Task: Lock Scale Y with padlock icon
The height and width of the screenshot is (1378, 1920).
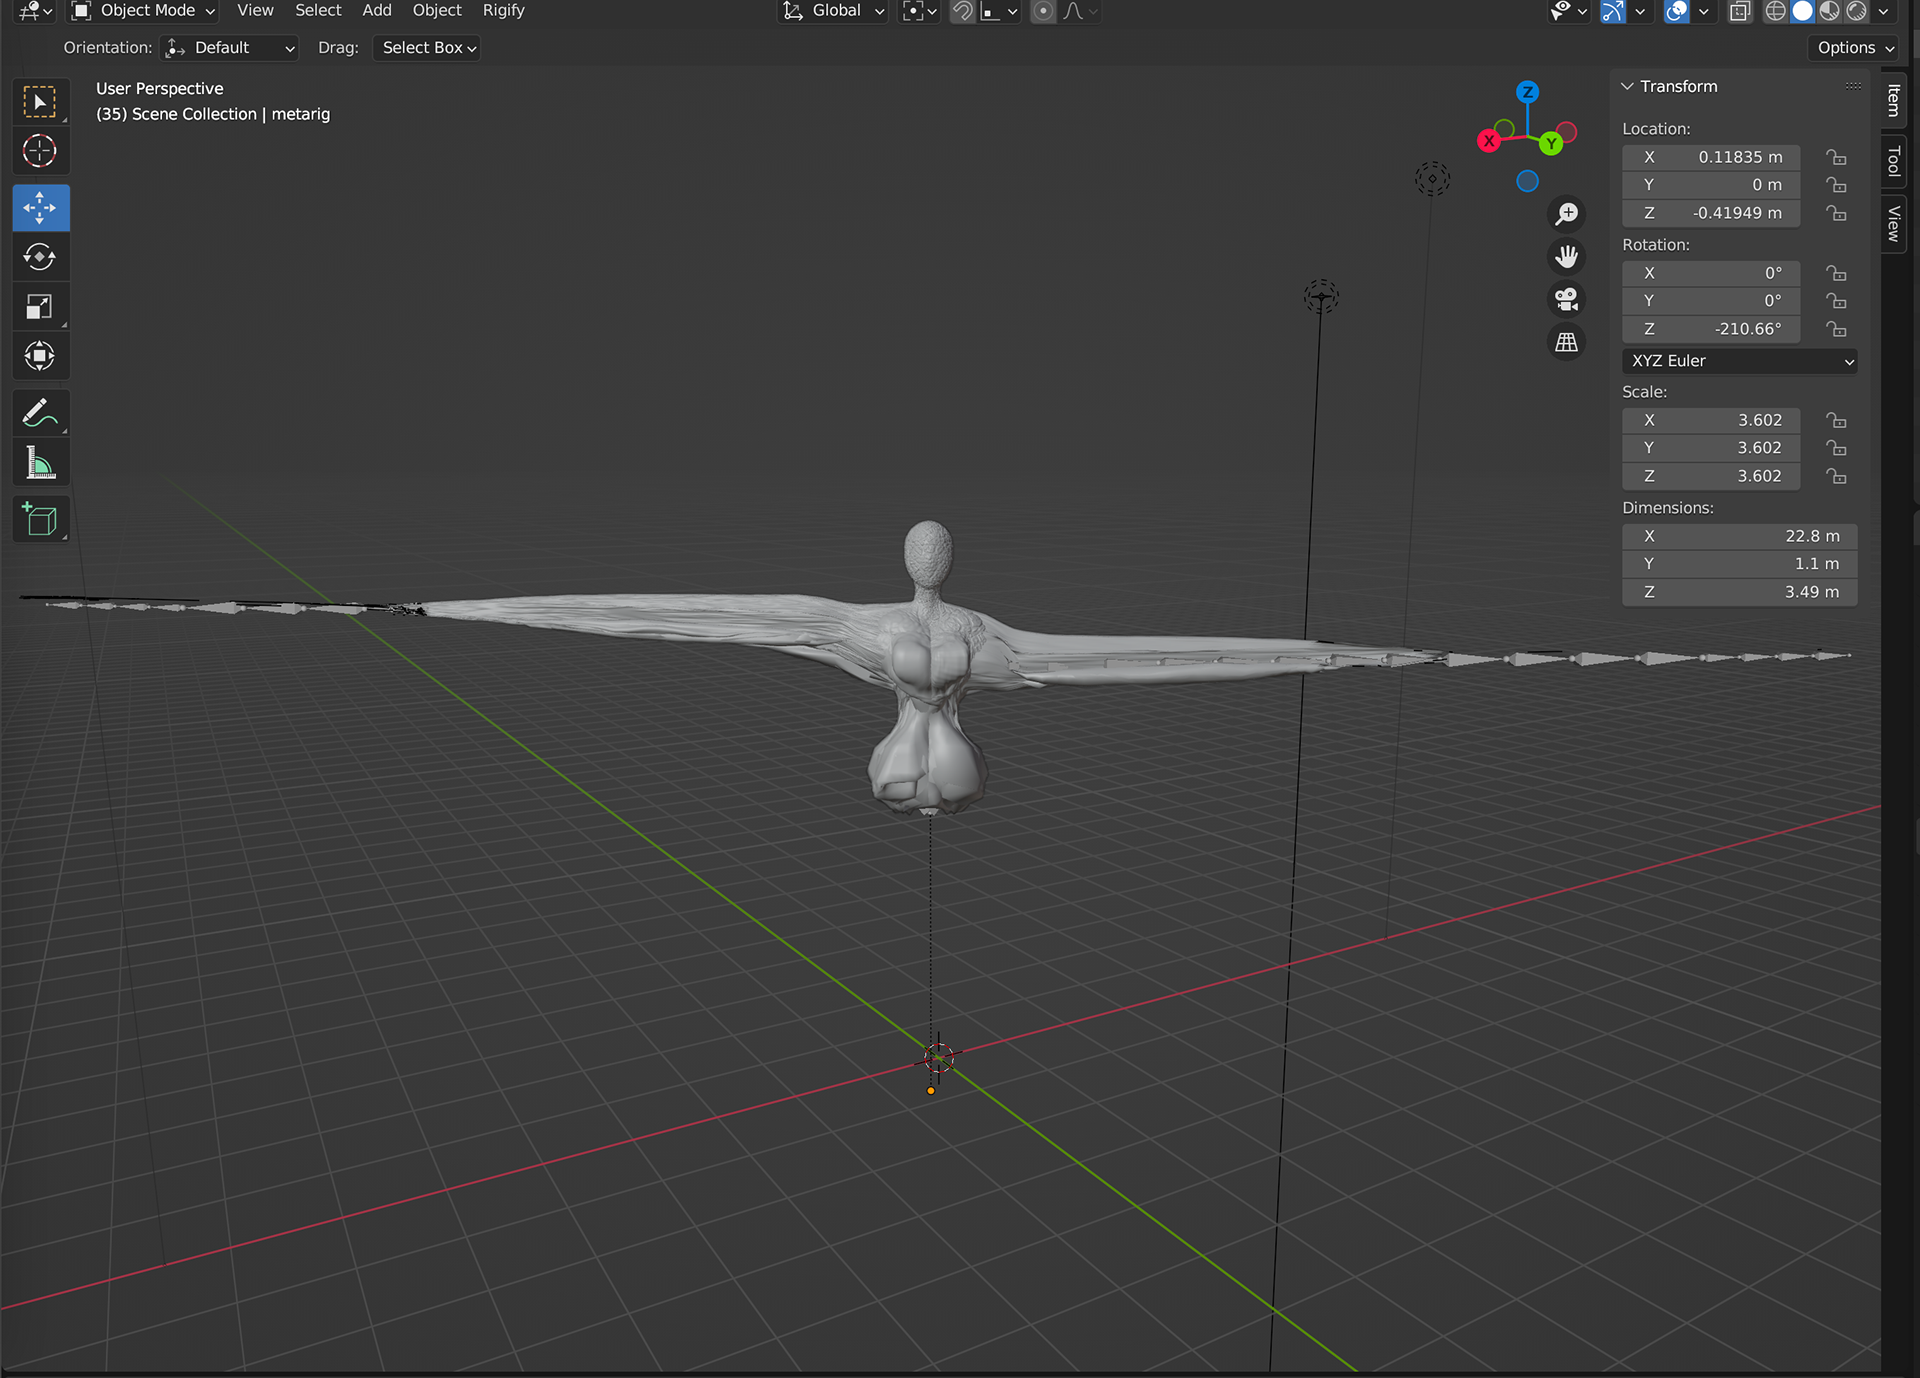Action: (x=1836, y=448)
